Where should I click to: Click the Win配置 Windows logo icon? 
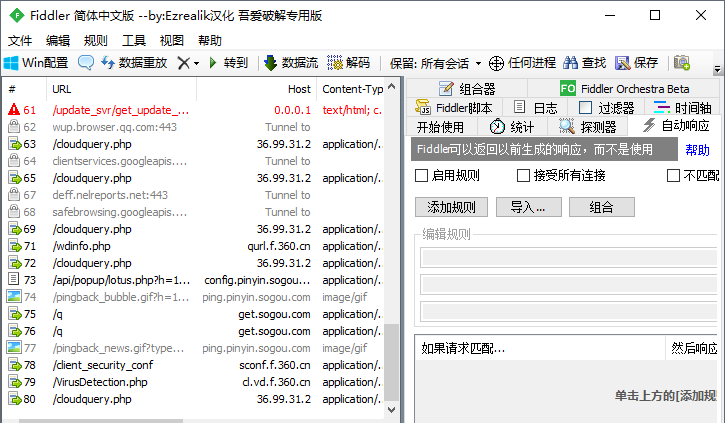[x=11, y=62]
